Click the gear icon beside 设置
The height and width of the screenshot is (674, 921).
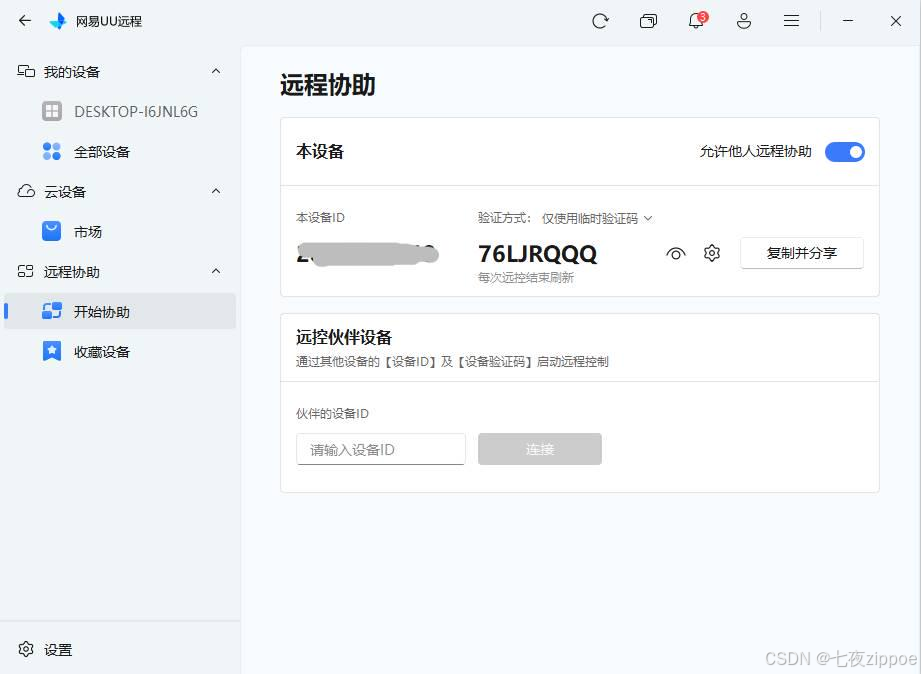tap(26, 649)
